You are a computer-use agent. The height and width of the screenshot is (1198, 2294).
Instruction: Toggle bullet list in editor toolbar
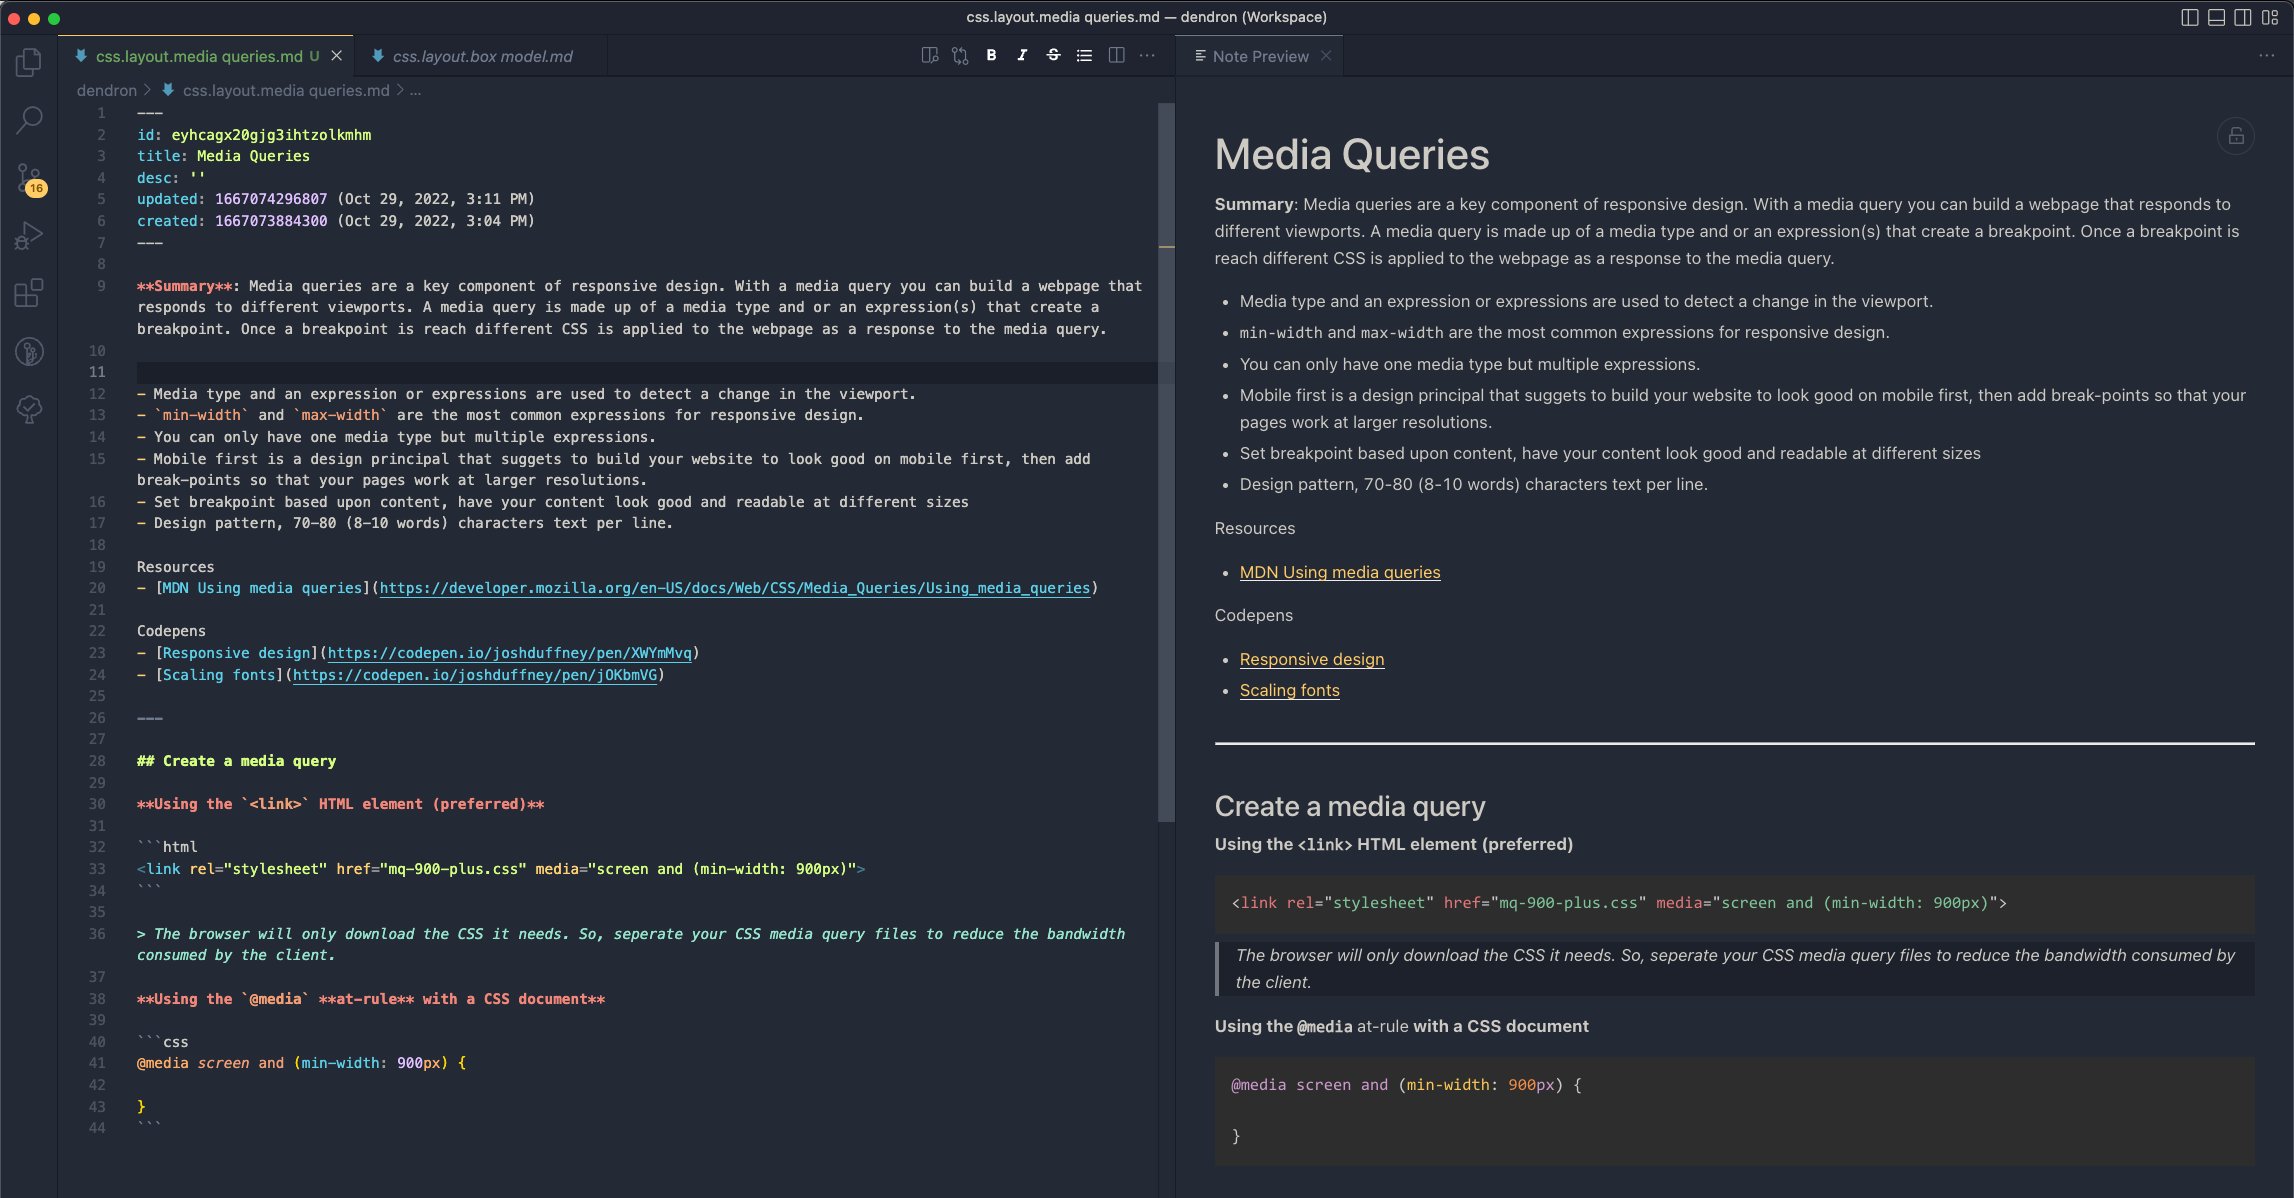[x=1084, y=56]
